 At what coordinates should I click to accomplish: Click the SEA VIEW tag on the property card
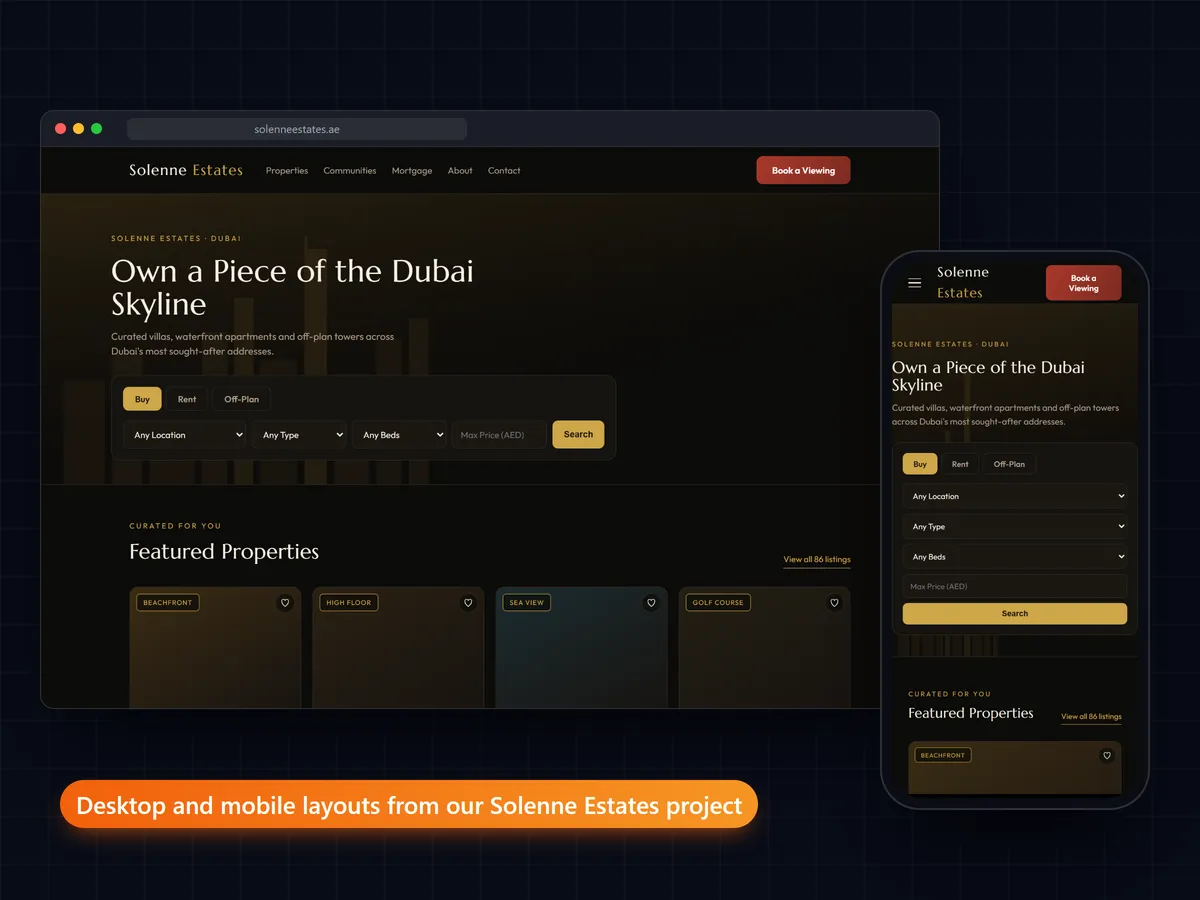527,603
